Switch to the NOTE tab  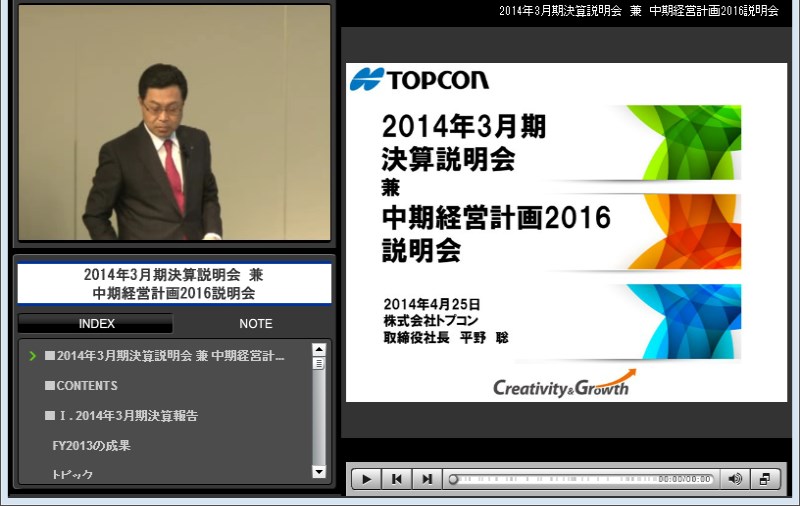point(255,323)
